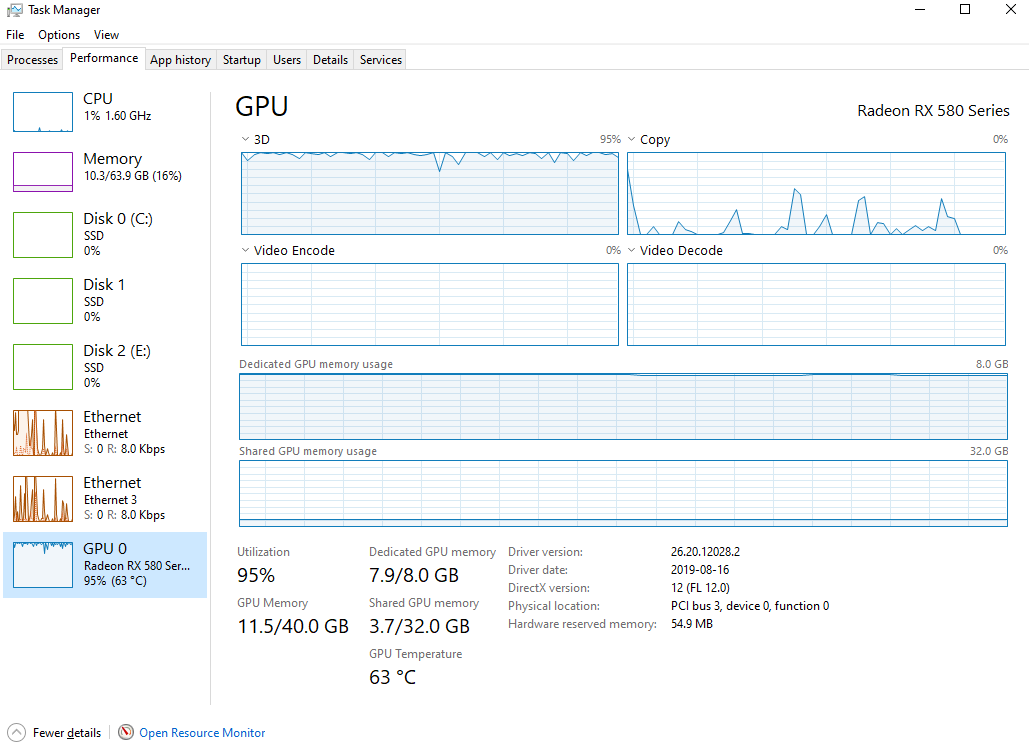
Task: Click the Video Encode usage graph
Action: (x=430, y=304)
